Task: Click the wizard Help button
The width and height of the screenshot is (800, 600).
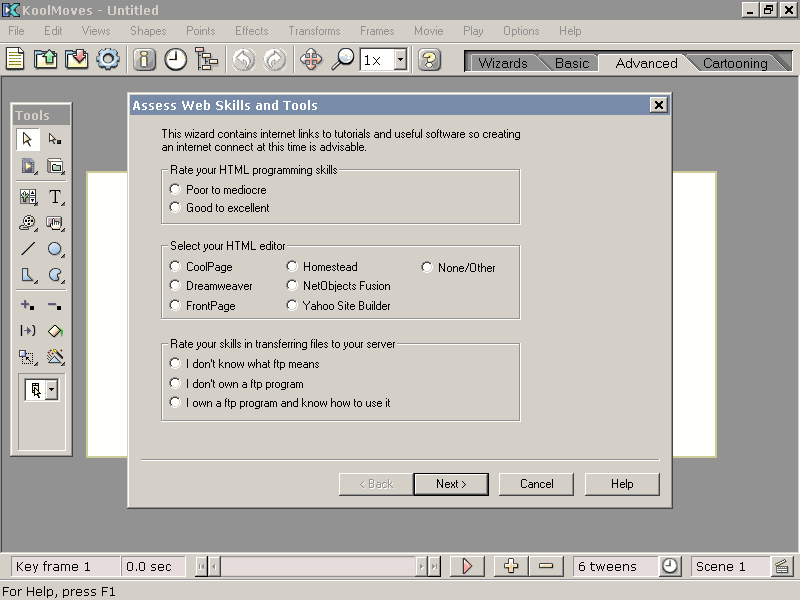Action: point(622,484)
